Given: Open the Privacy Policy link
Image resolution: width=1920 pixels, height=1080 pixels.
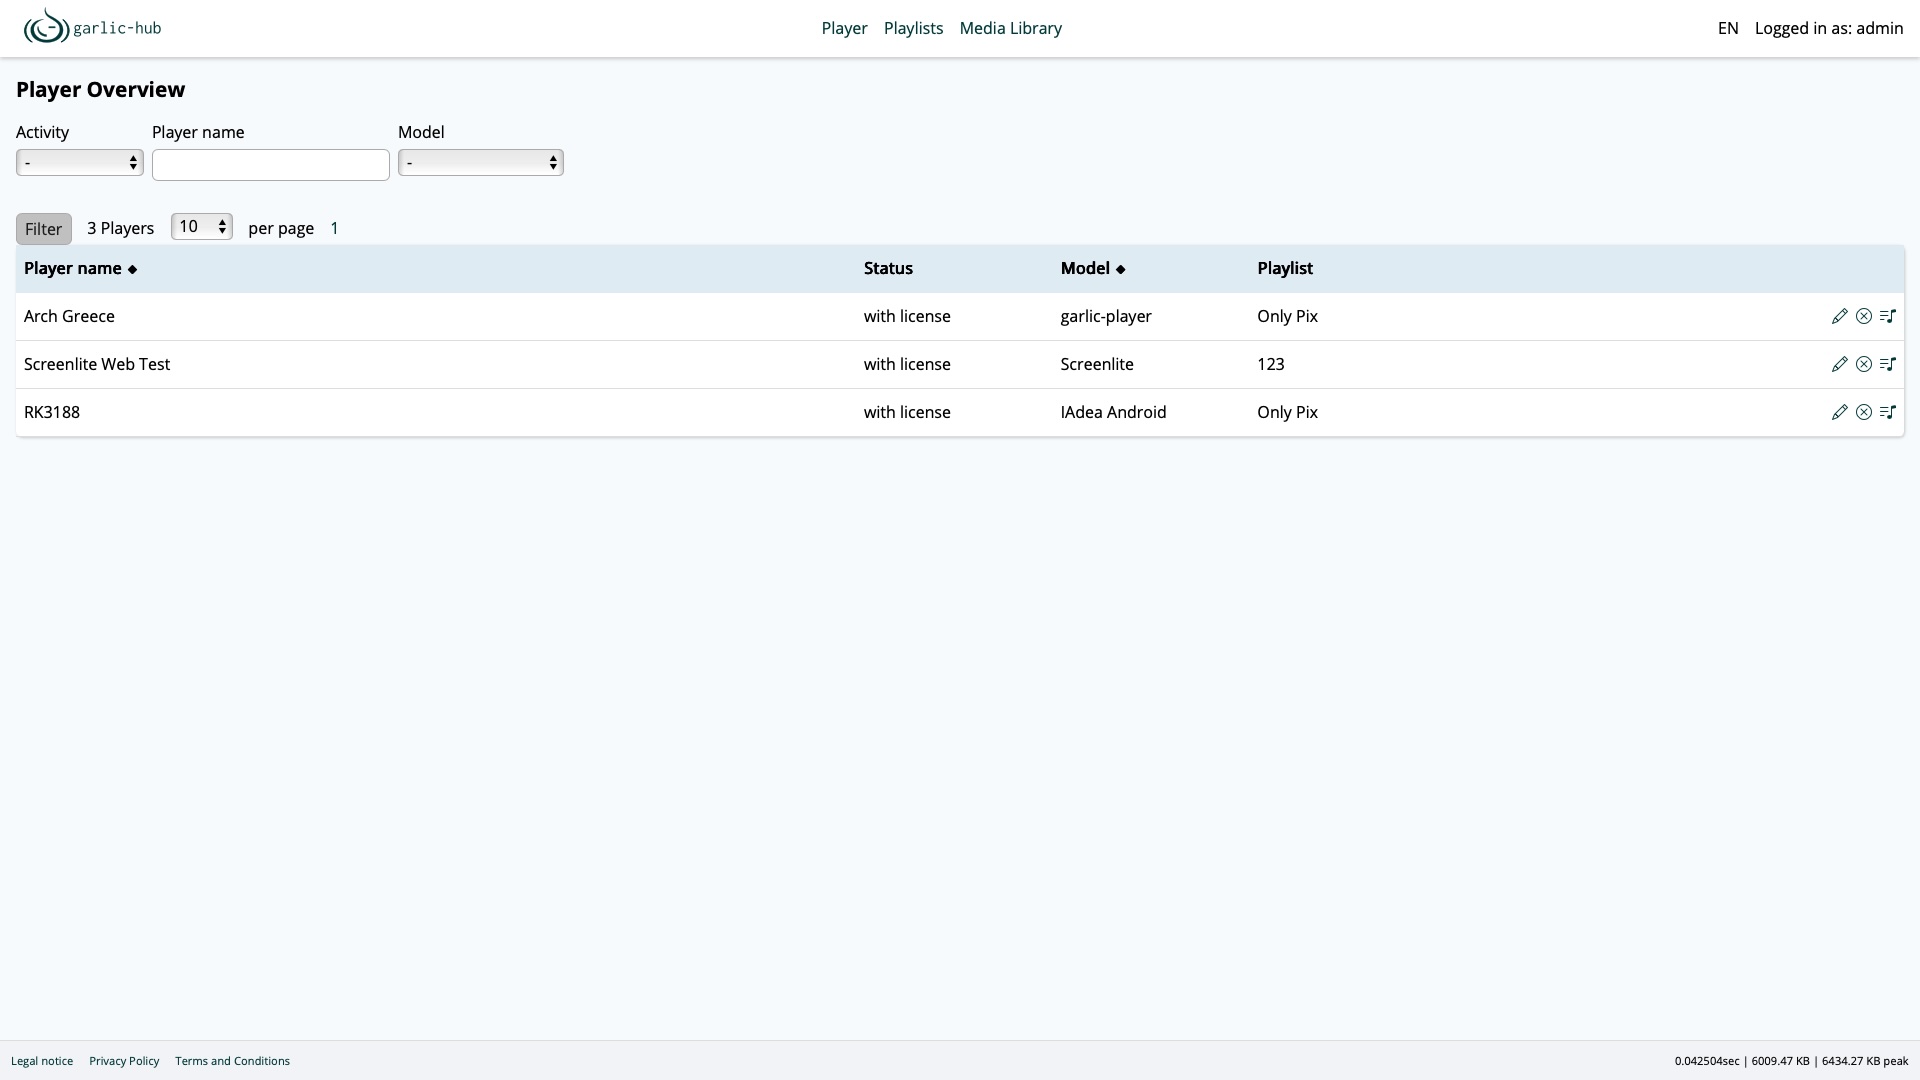Looking at the screenshot, I should coord(124,1061).
